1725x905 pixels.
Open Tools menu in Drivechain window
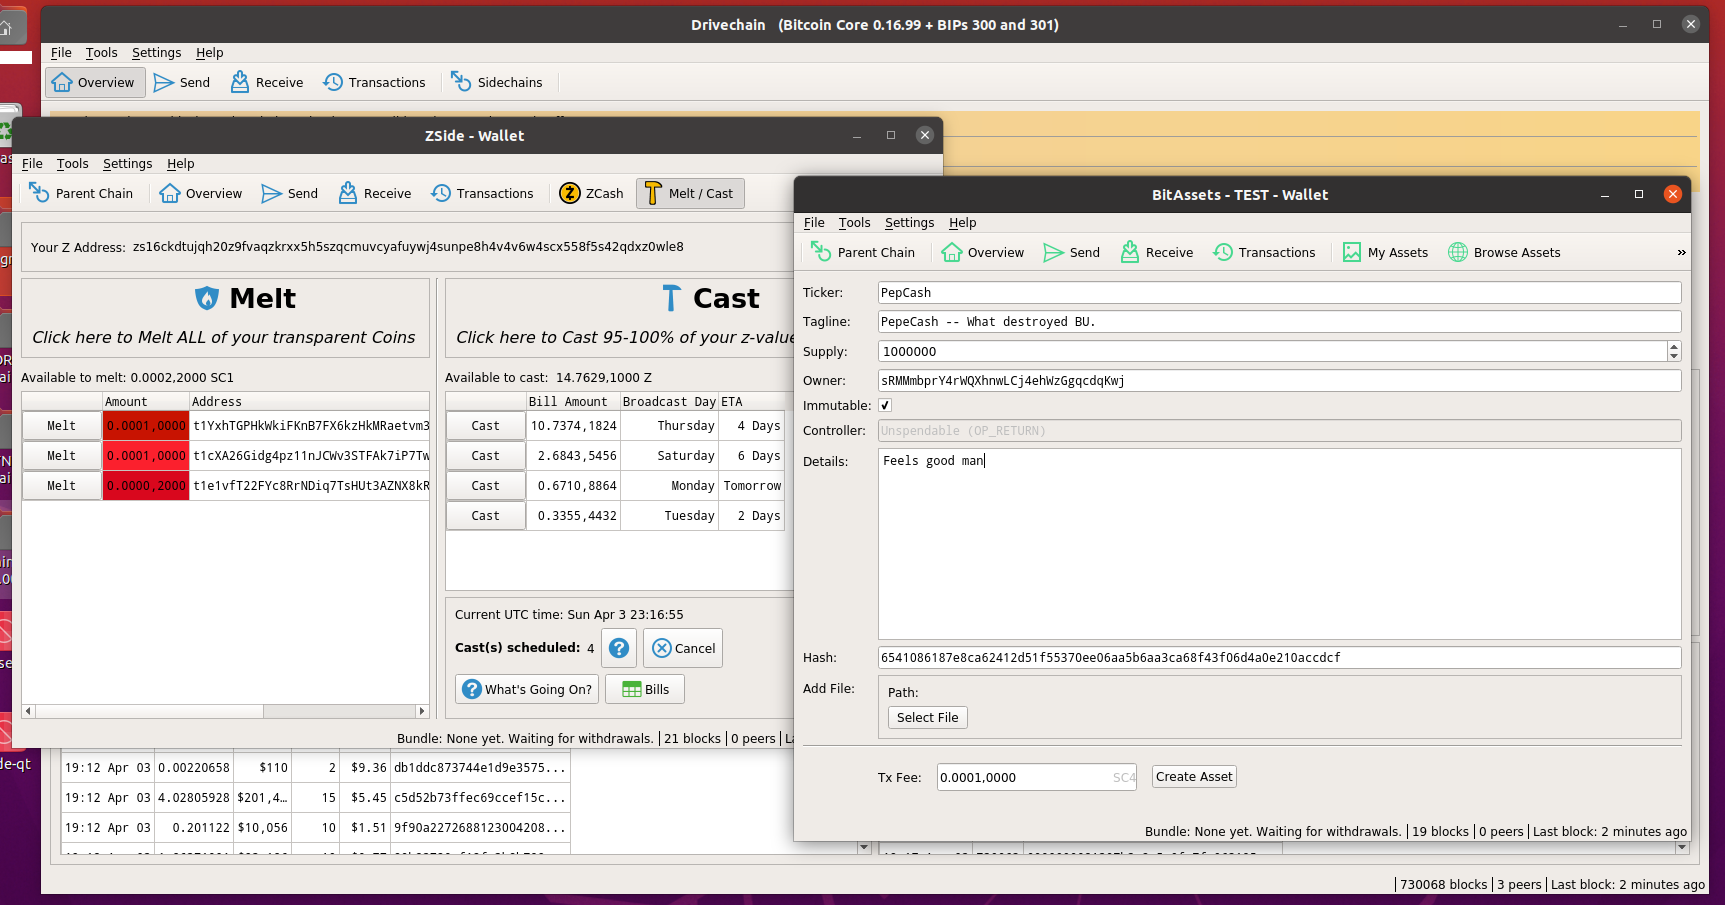click(x=101, y=52)
